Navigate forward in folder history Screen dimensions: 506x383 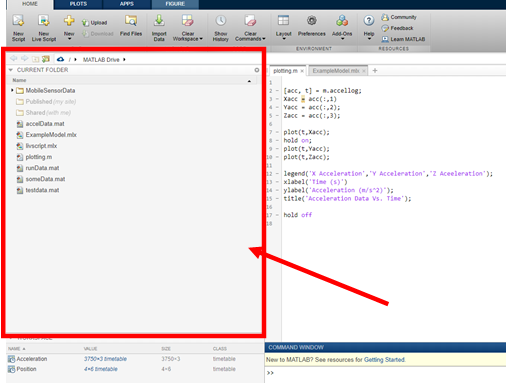(x=24, y=59)
